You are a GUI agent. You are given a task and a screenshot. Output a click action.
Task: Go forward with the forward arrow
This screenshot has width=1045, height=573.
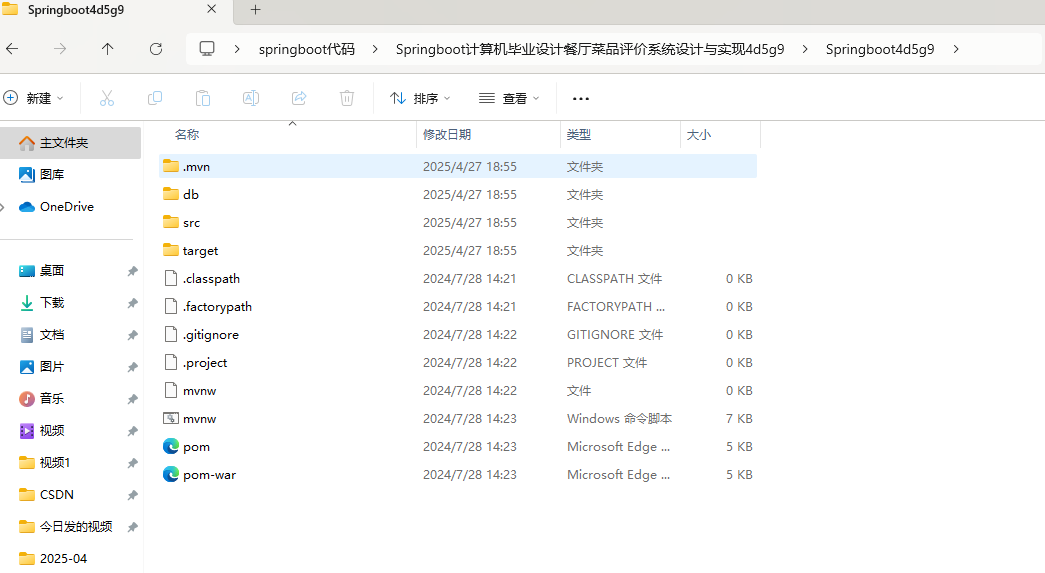[60, 49]
